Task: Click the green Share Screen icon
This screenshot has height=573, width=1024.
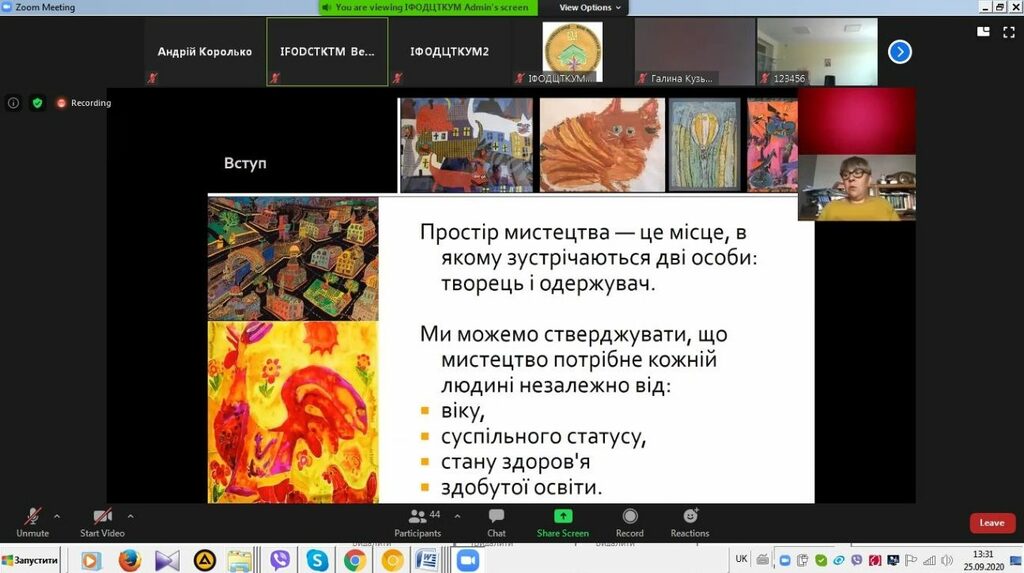Action: pyautogui.click(x=563, y=516)
